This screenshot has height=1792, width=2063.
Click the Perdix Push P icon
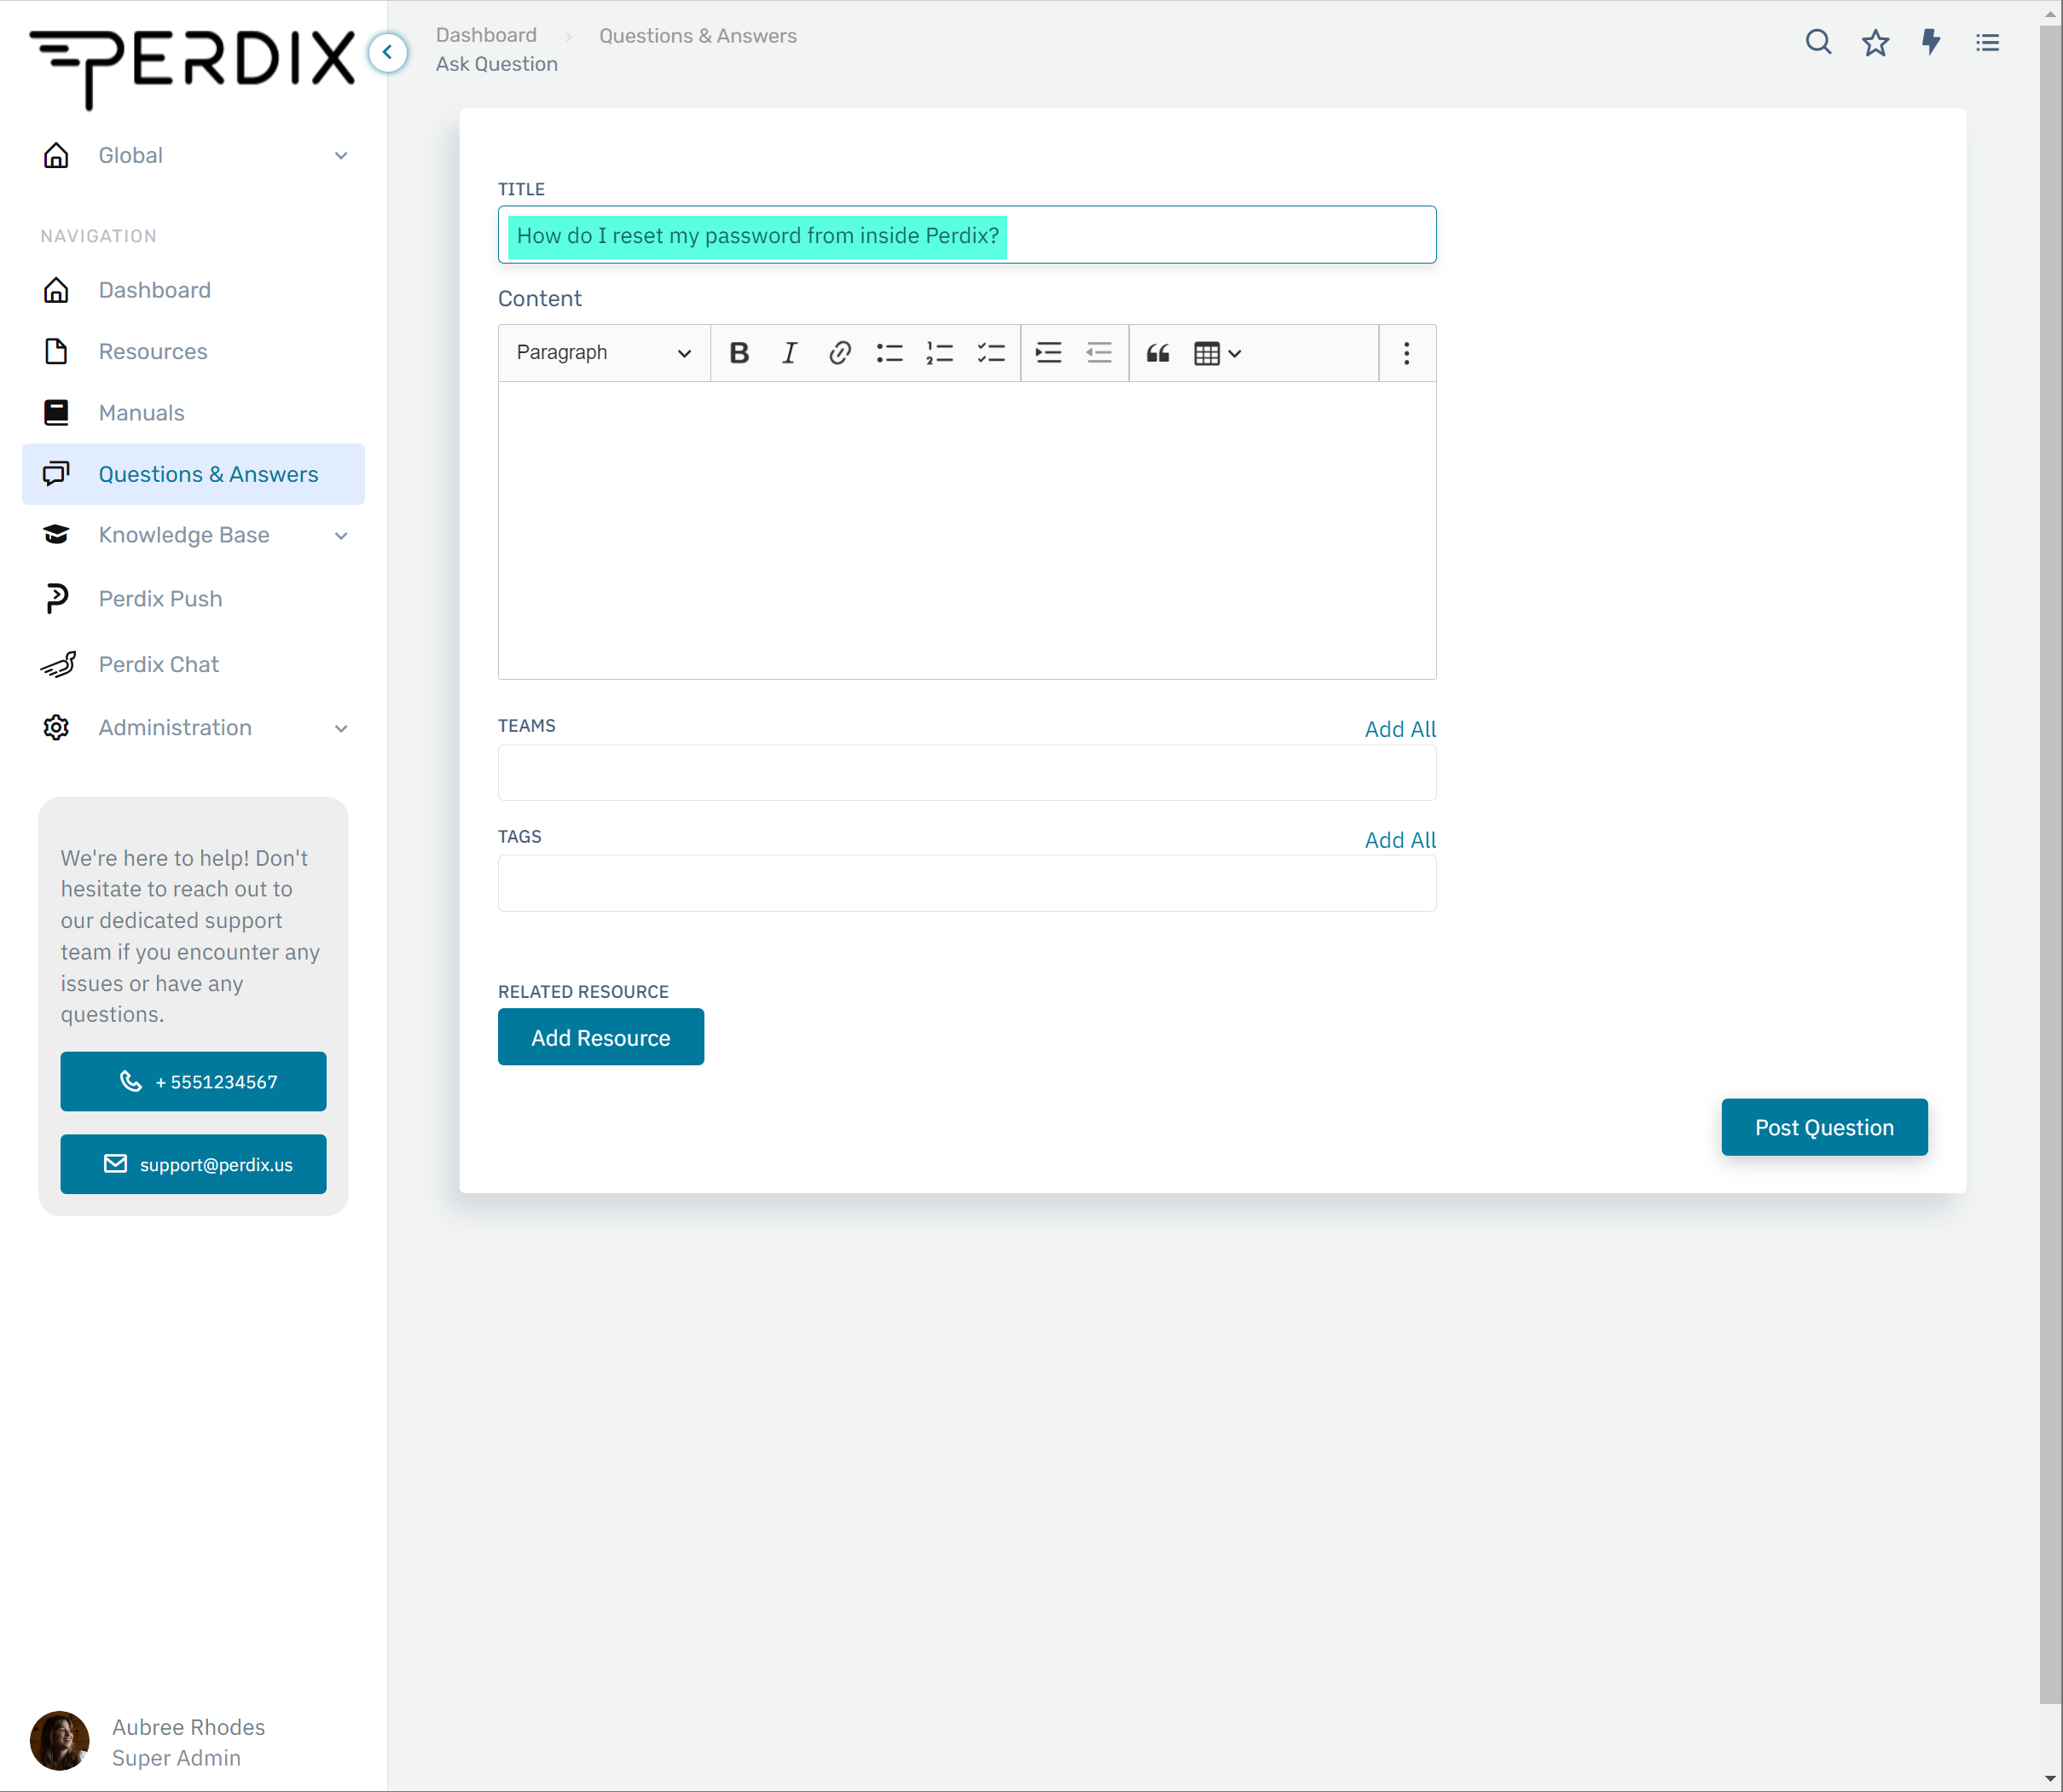pos(57,599)
